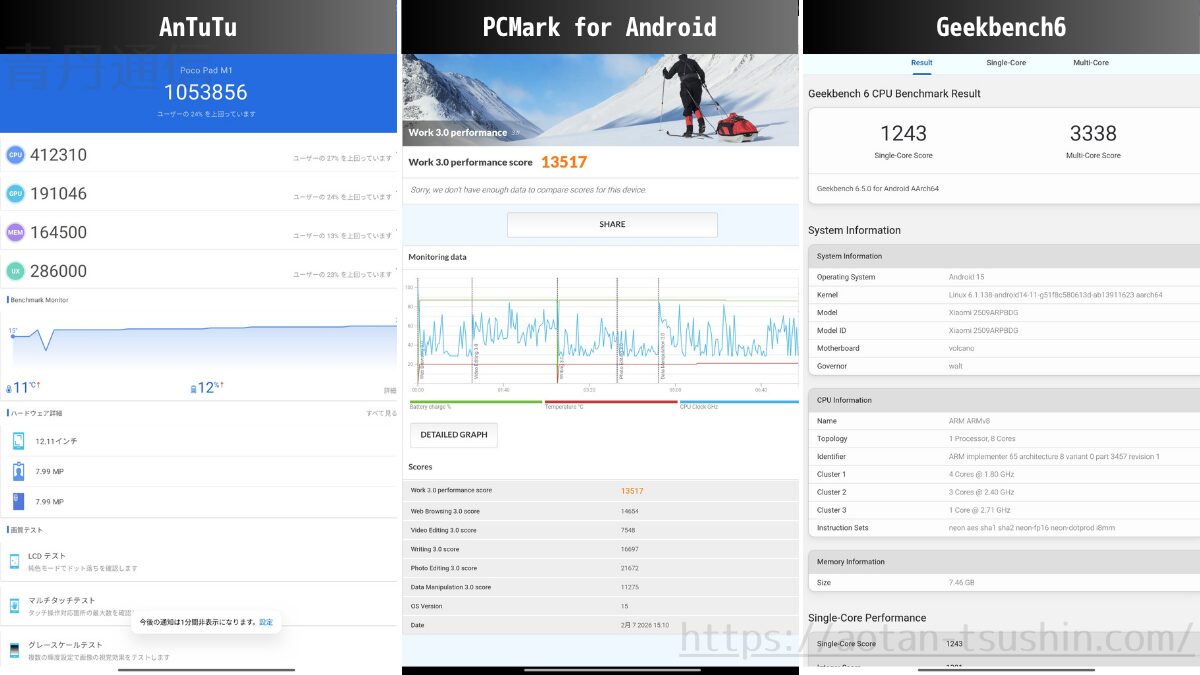1200x675 pixels.
Task: Click the マルチタッチテスト icon
Action: click(15, 605)
